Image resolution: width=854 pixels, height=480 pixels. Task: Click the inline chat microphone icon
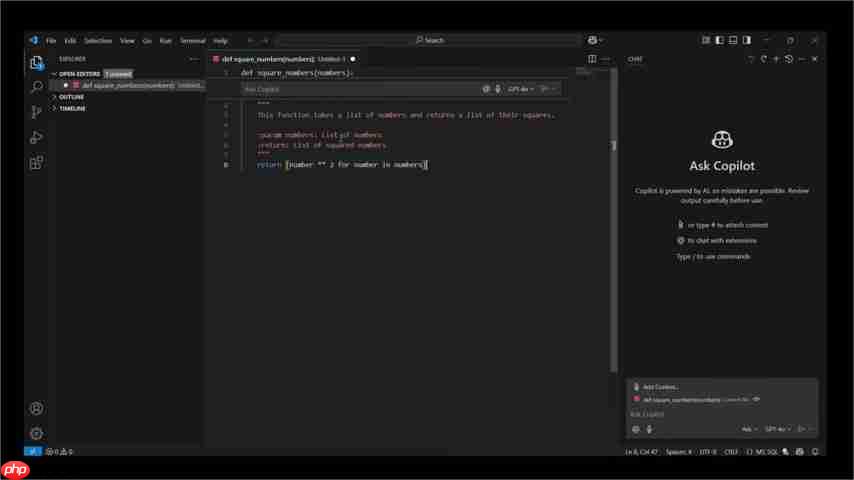(497, 89)
